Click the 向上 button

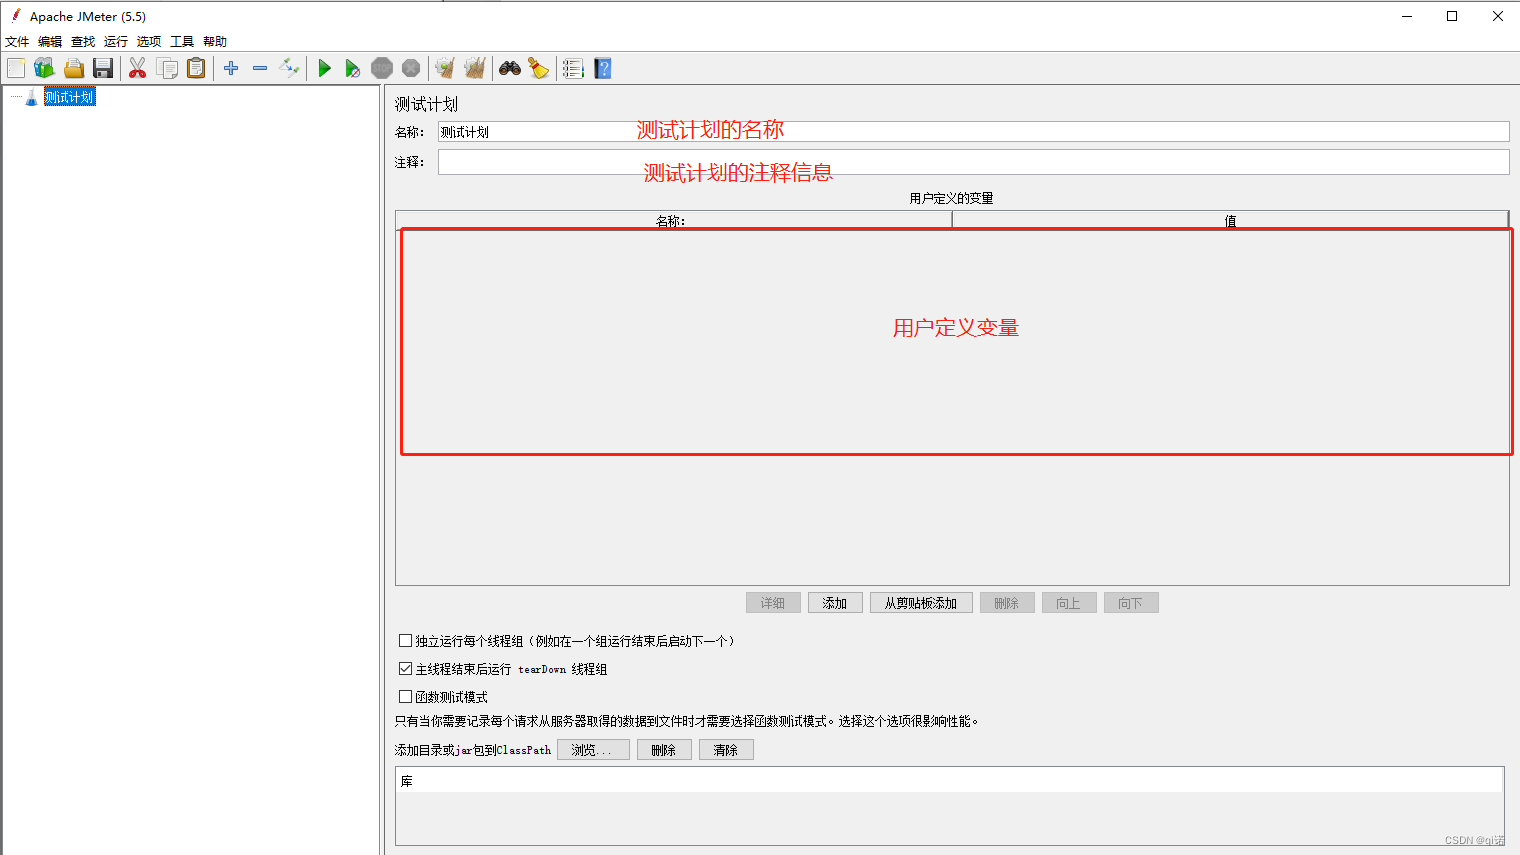click(x=1069, y=603)
